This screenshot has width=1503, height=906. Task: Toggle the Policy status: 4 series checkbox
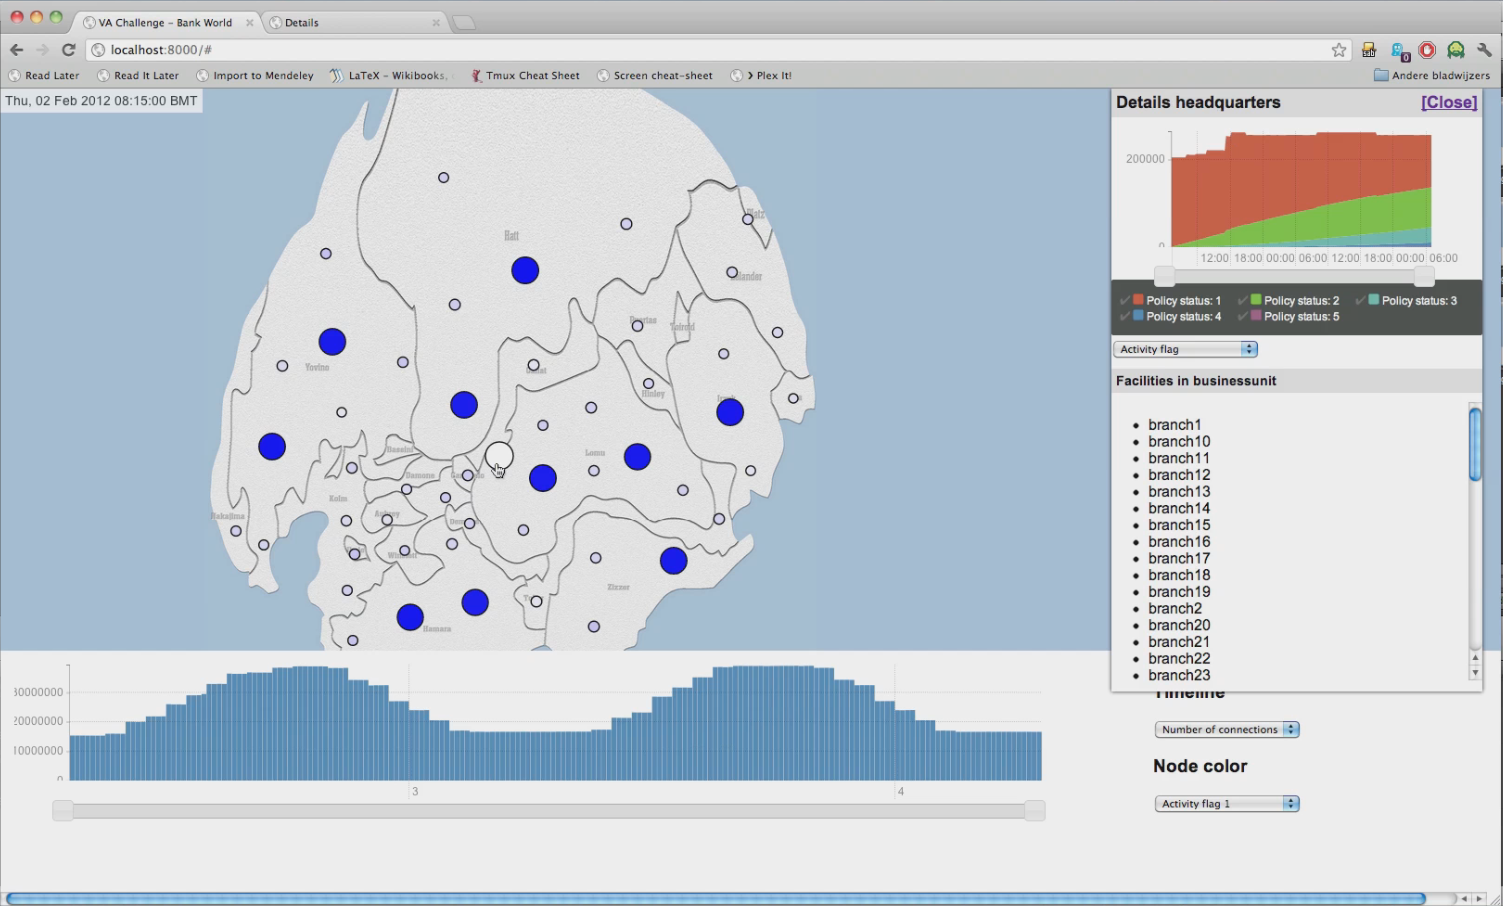click(1126, 316)
